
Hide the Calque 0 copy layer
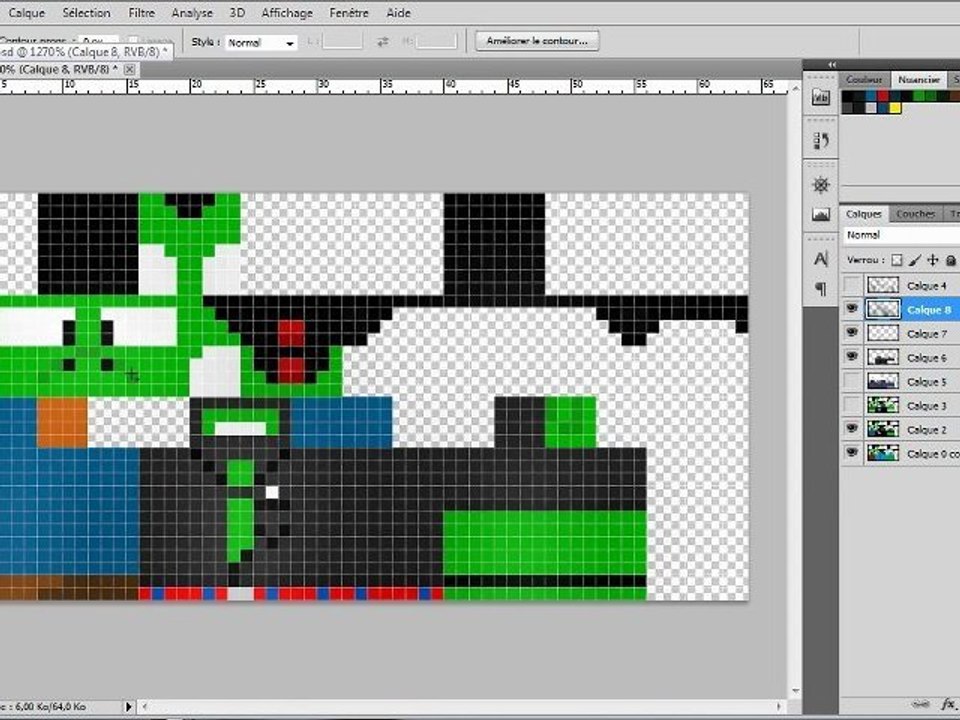pos(852,453)
